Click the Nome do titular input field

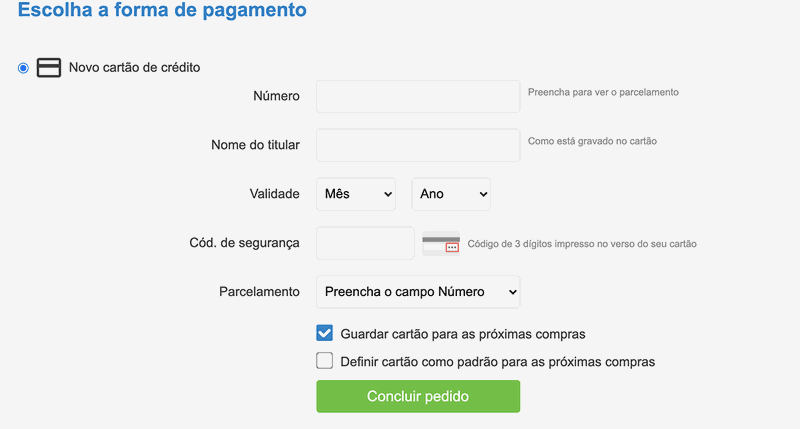pyautogui.click(x=418, y=145)
